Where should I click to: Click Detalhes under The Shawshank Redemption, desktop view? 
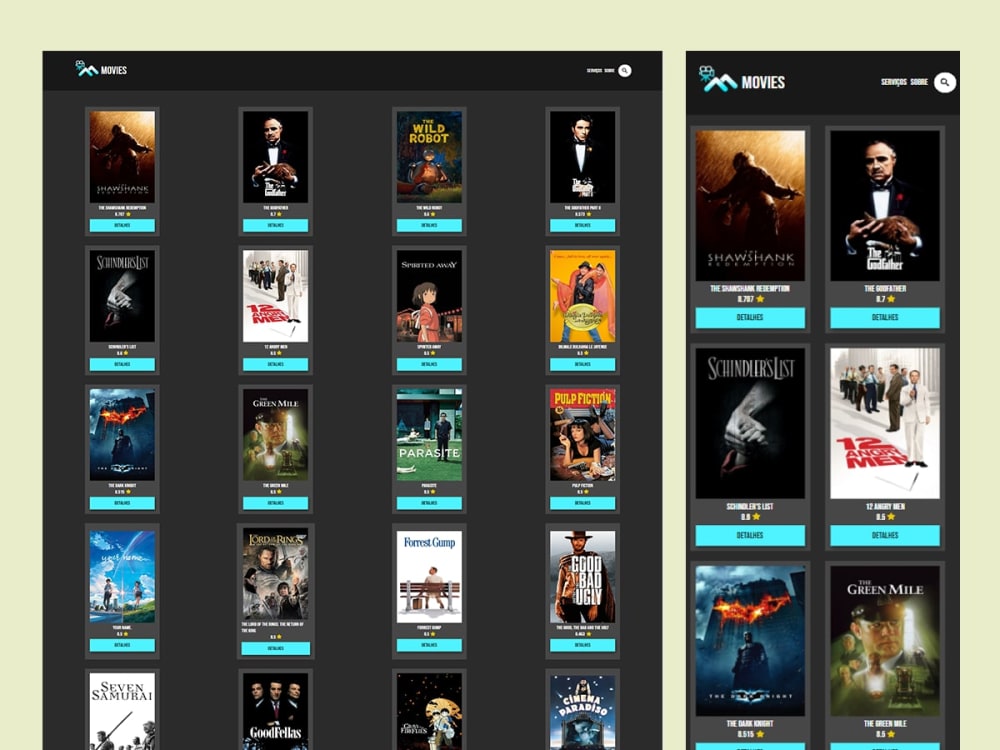click(122, 225)
